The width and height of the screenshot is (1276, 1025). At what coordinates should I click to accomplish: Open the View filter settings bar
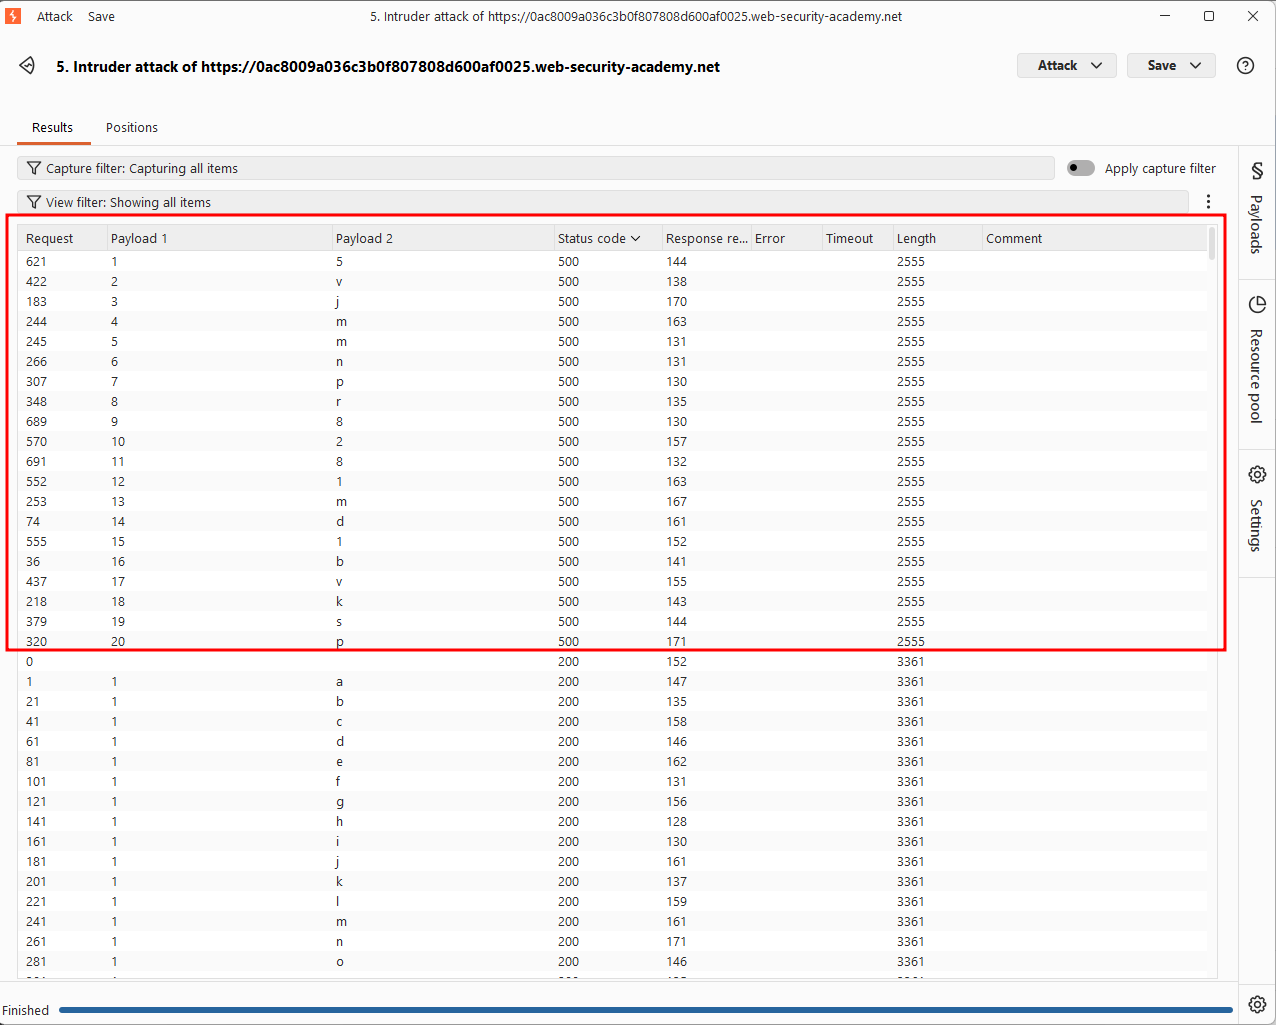pos(603,202)
